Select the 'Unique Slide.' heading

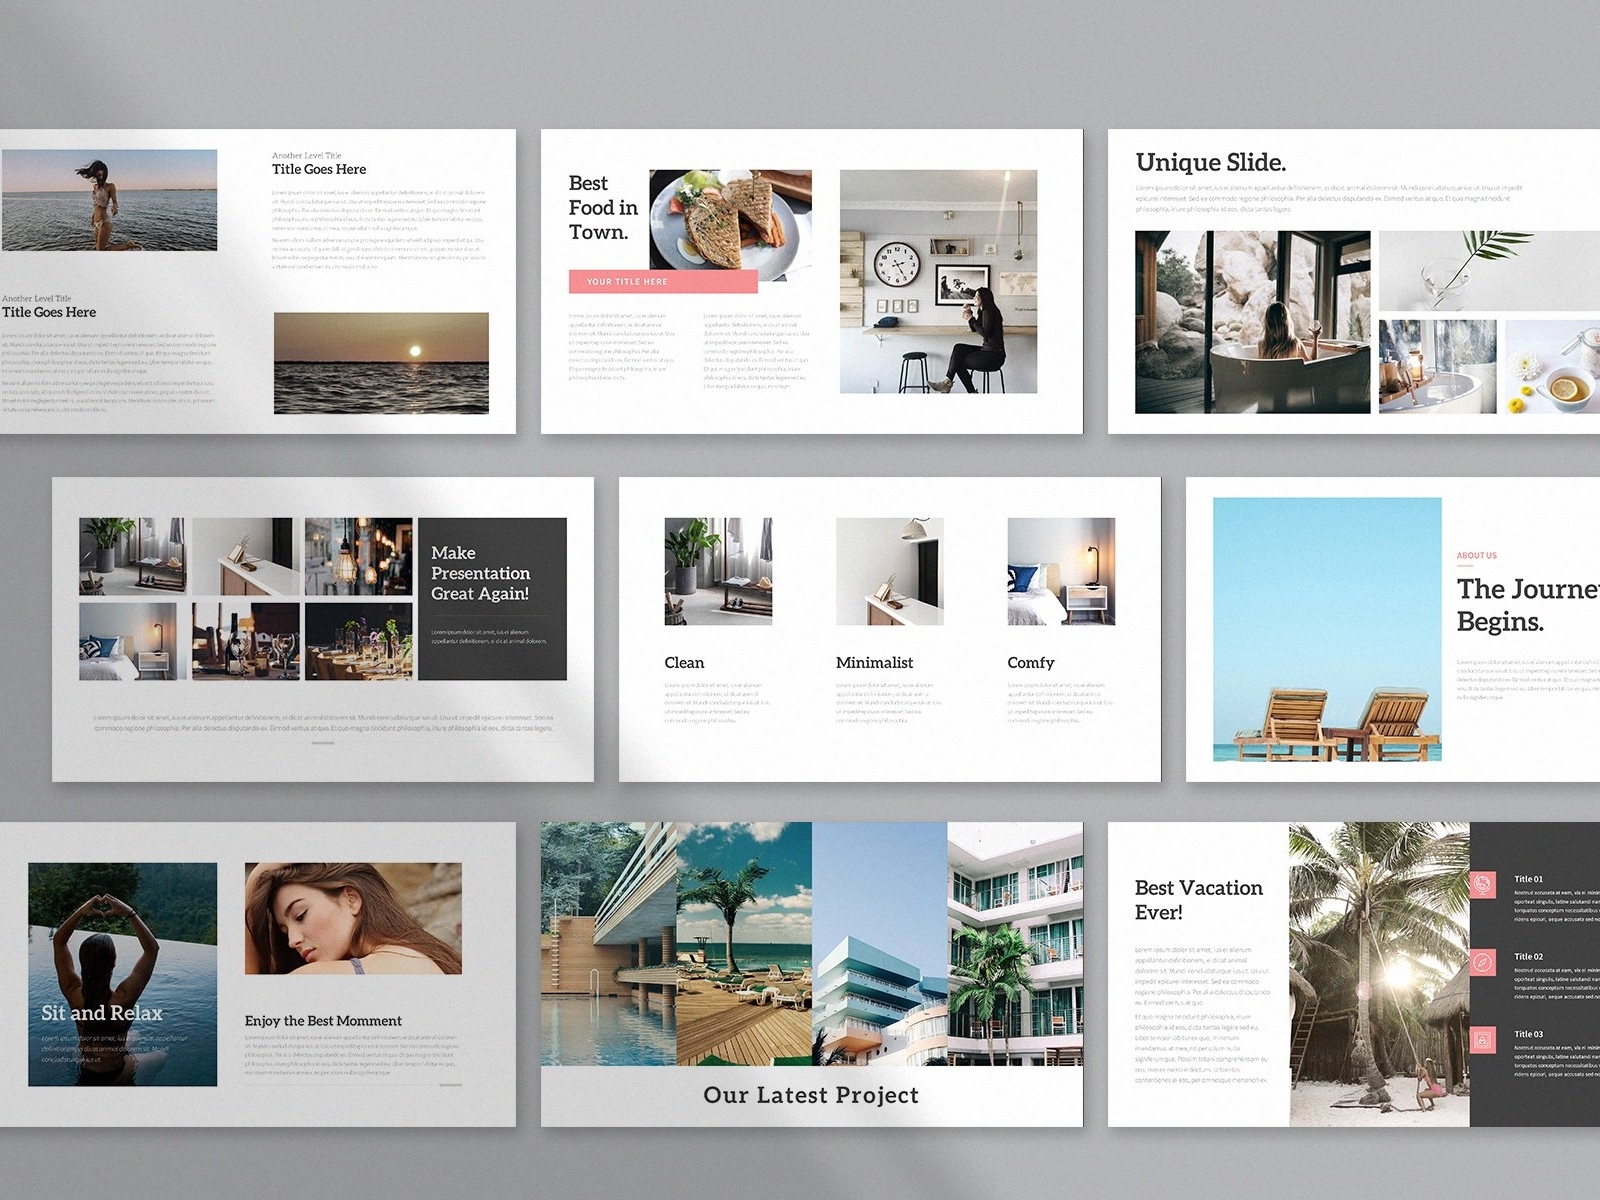click(1210, 162)
